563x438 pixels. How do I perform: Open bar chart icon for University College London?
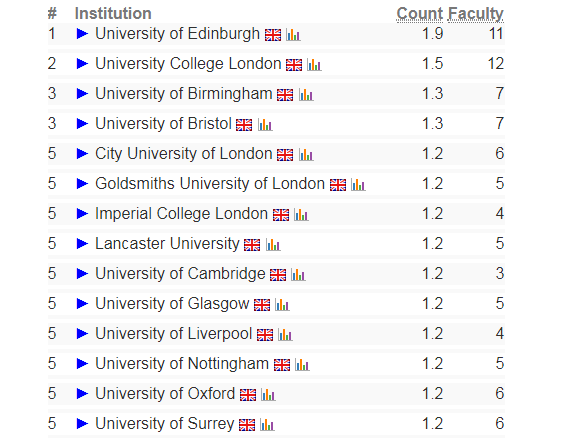click(314, 65)
